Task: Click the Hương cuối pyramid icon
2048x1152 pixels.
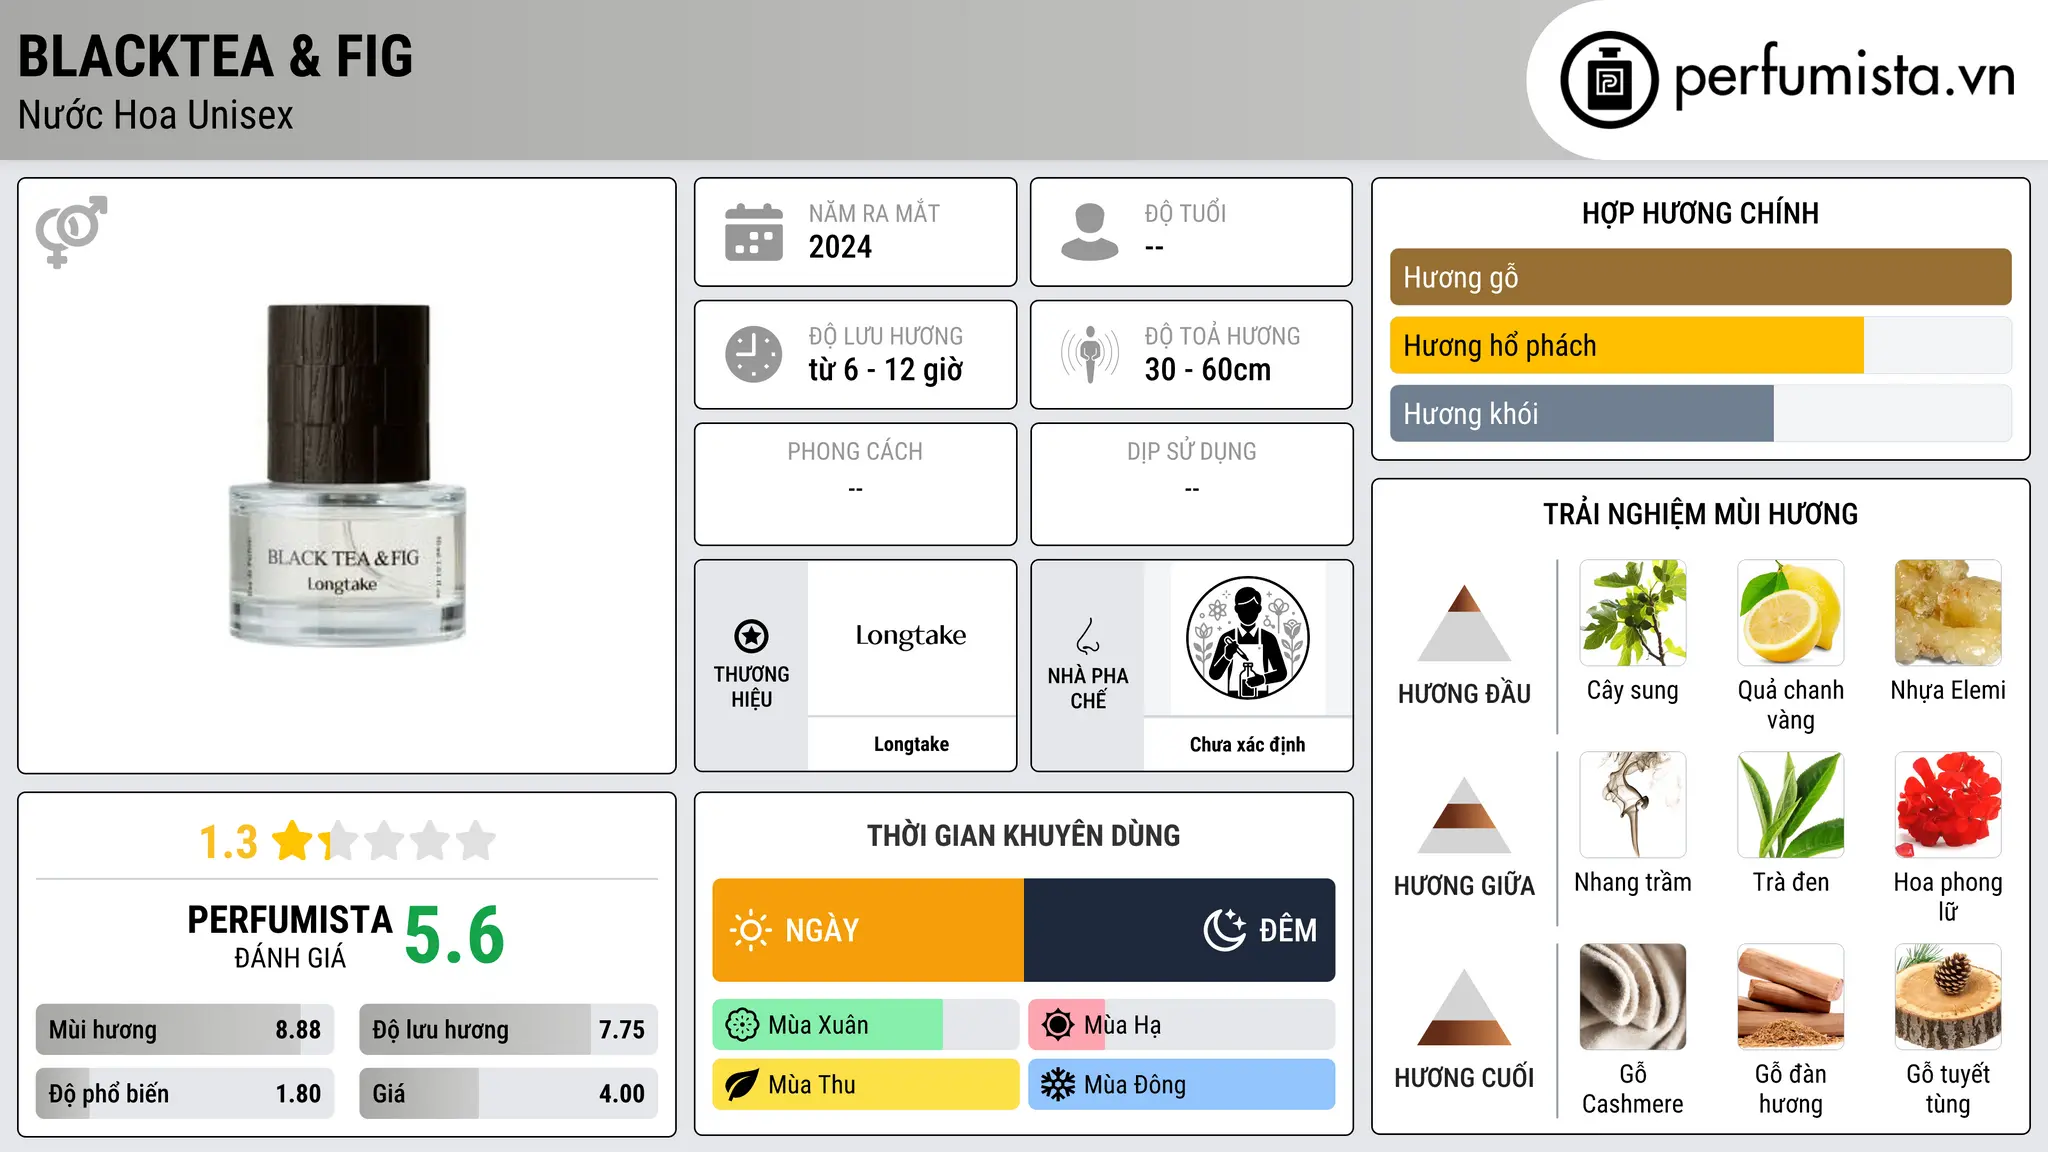Action: pyautogui.click(x=1464, y=1007)
